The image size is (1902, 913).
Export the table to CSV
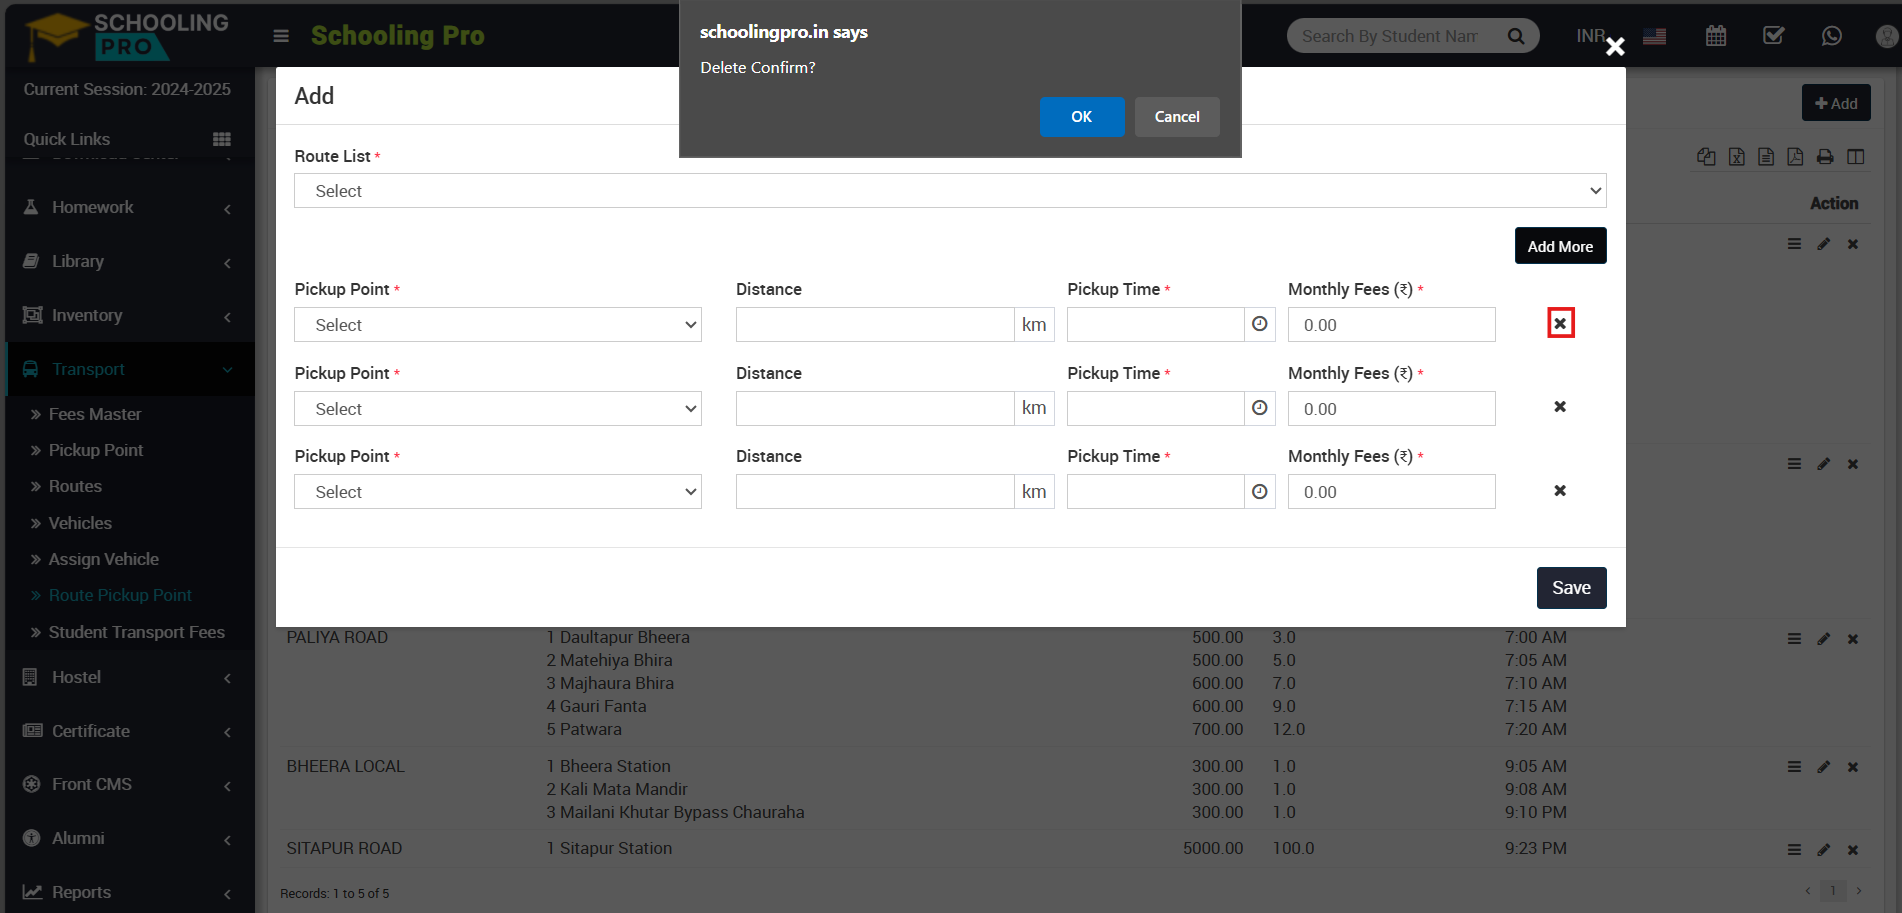(x=1766, y=157)
